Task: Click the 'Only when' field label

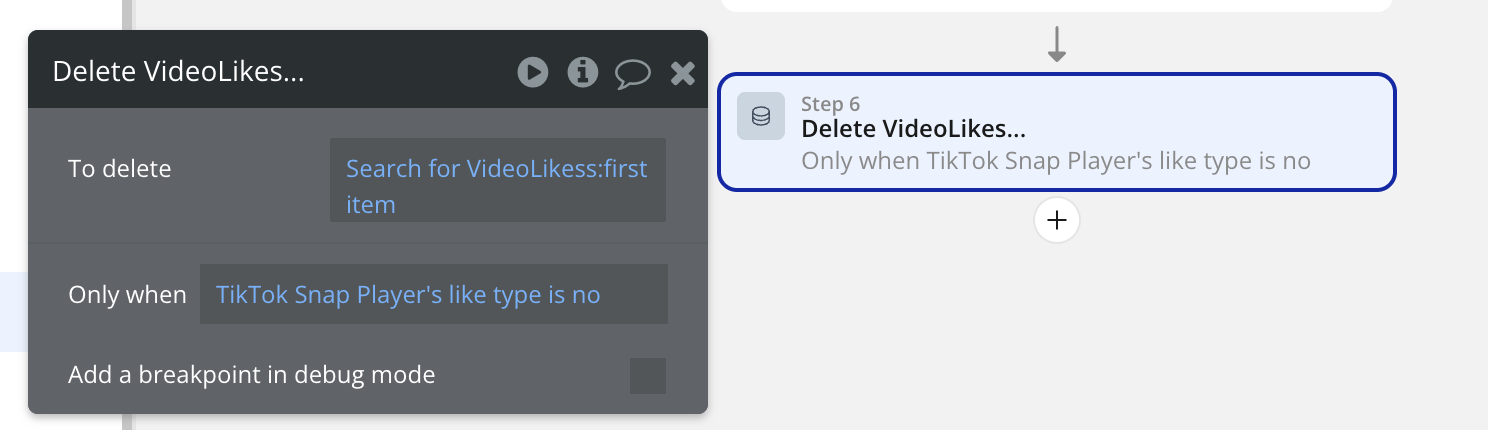Action: [x=127, y=295]
